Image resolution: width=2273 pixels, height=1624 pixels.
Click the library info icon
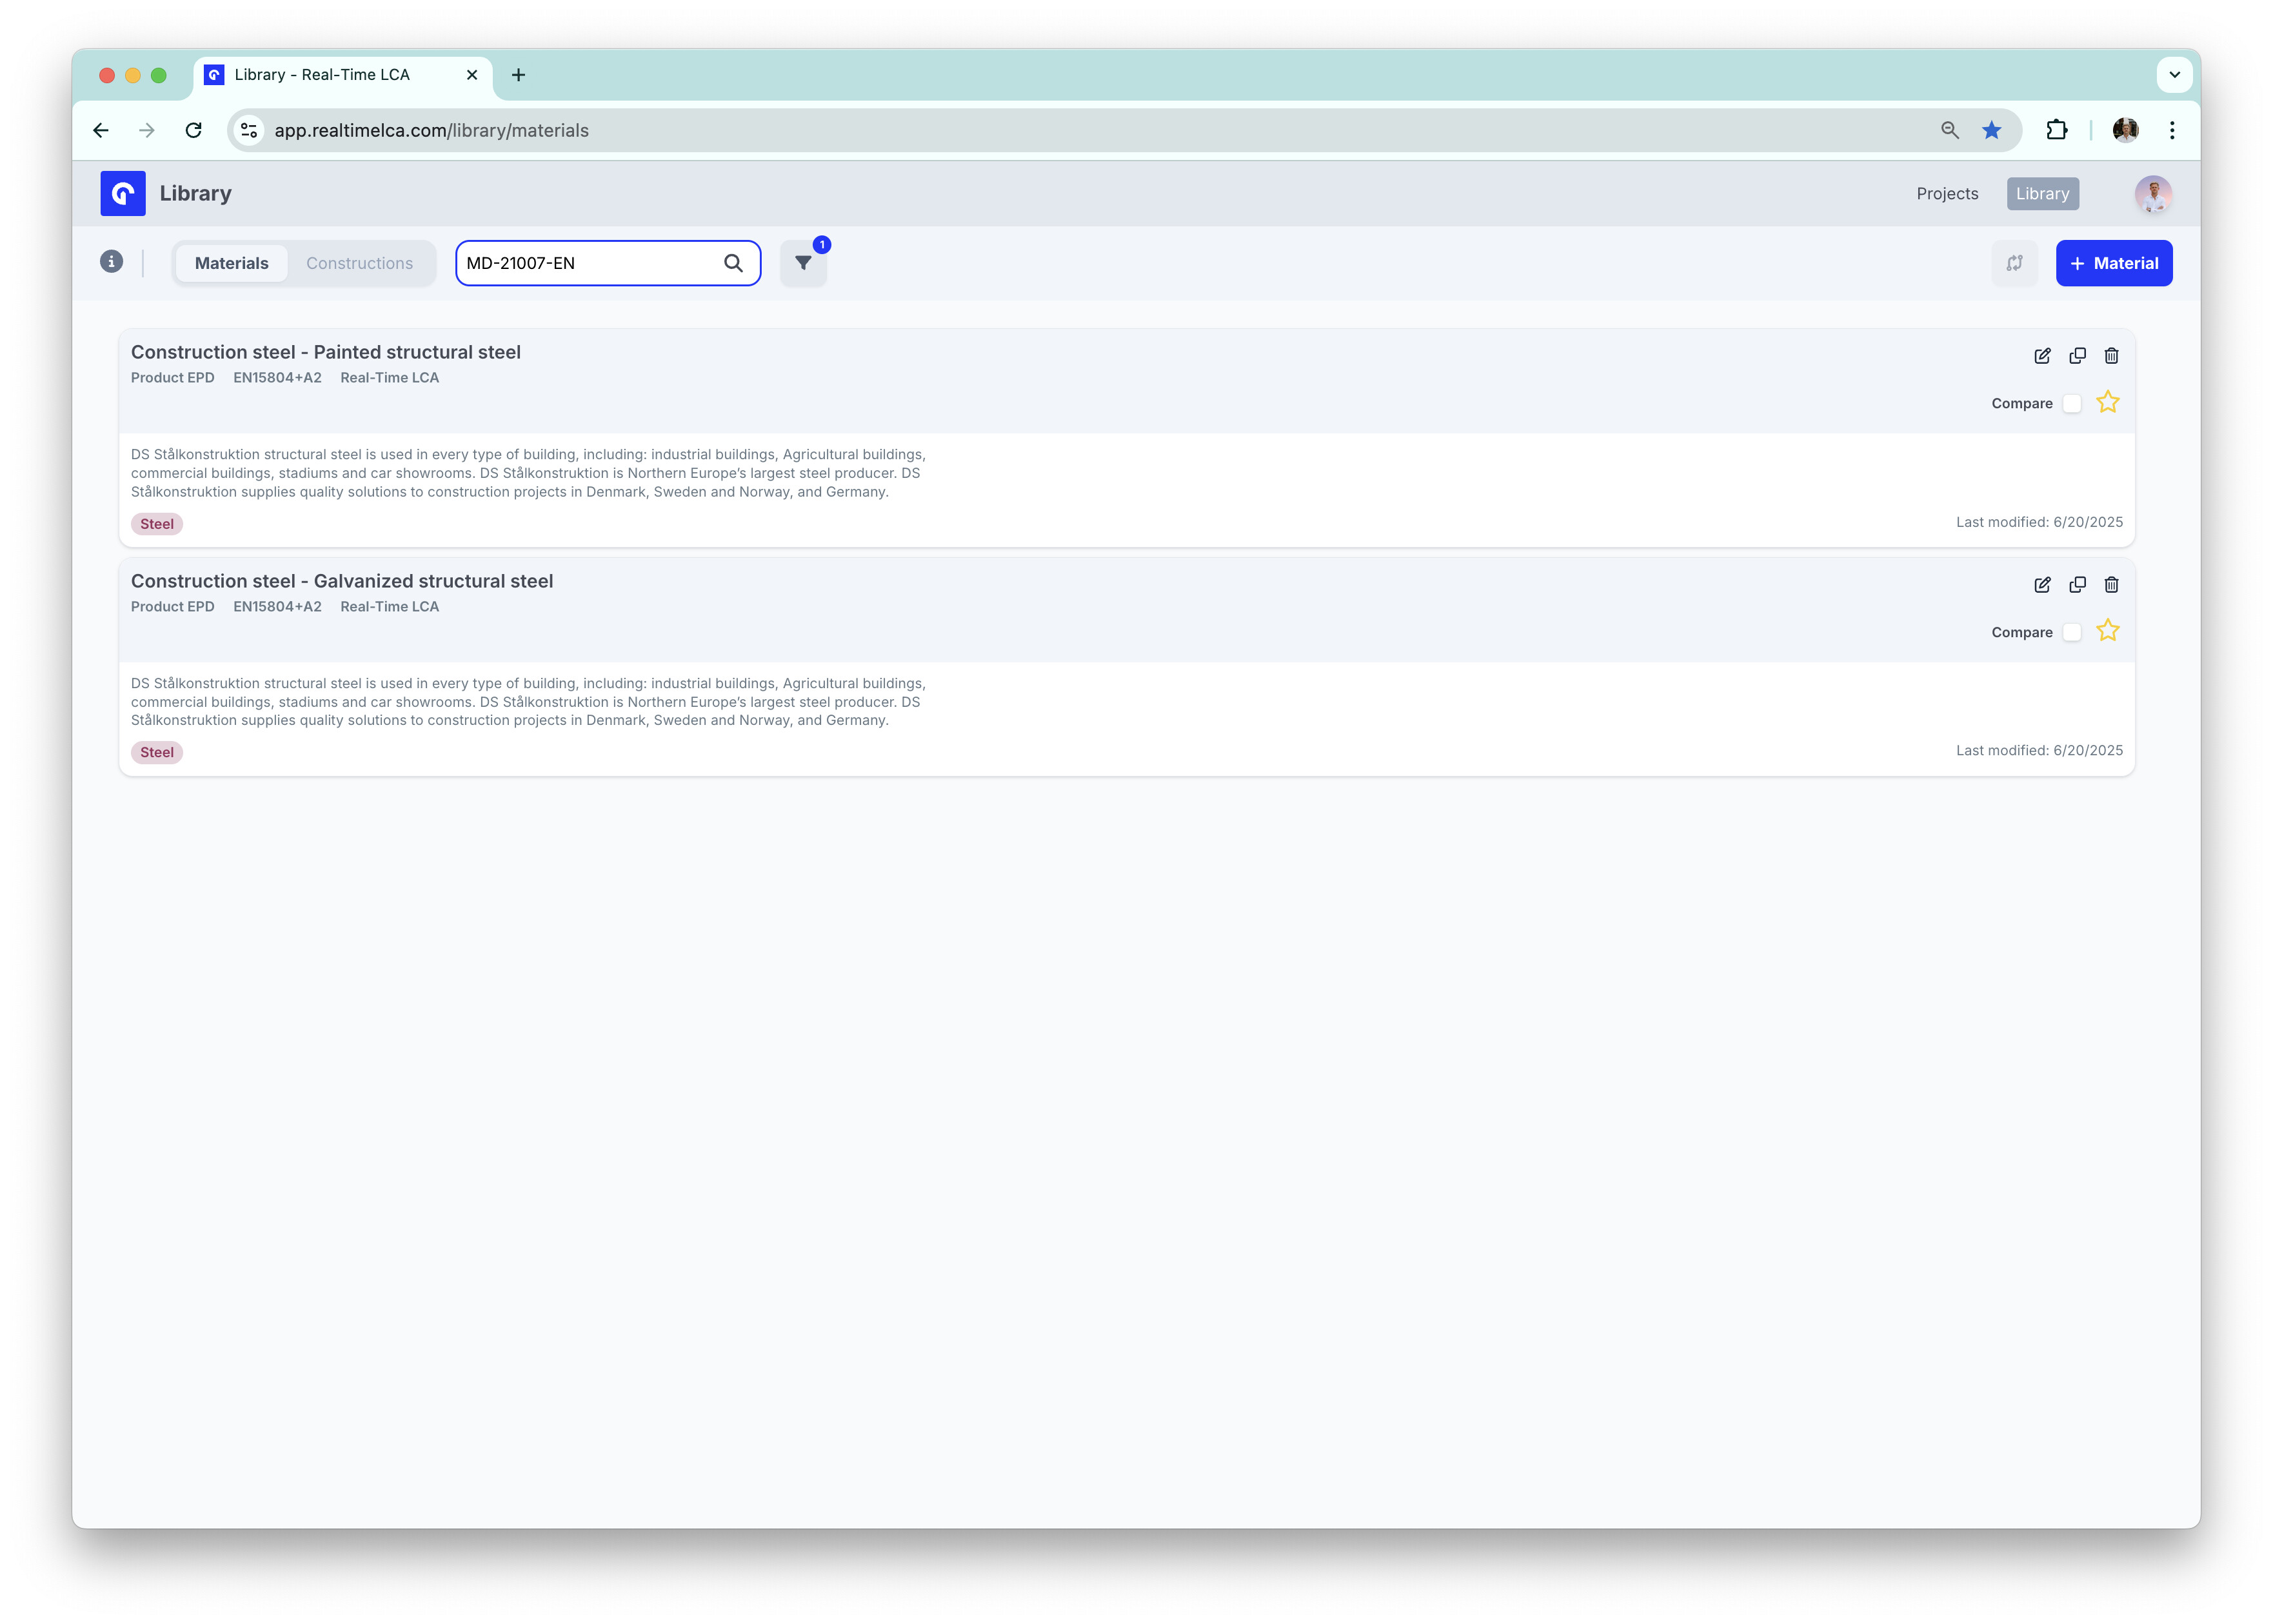[x=112, y=262]
